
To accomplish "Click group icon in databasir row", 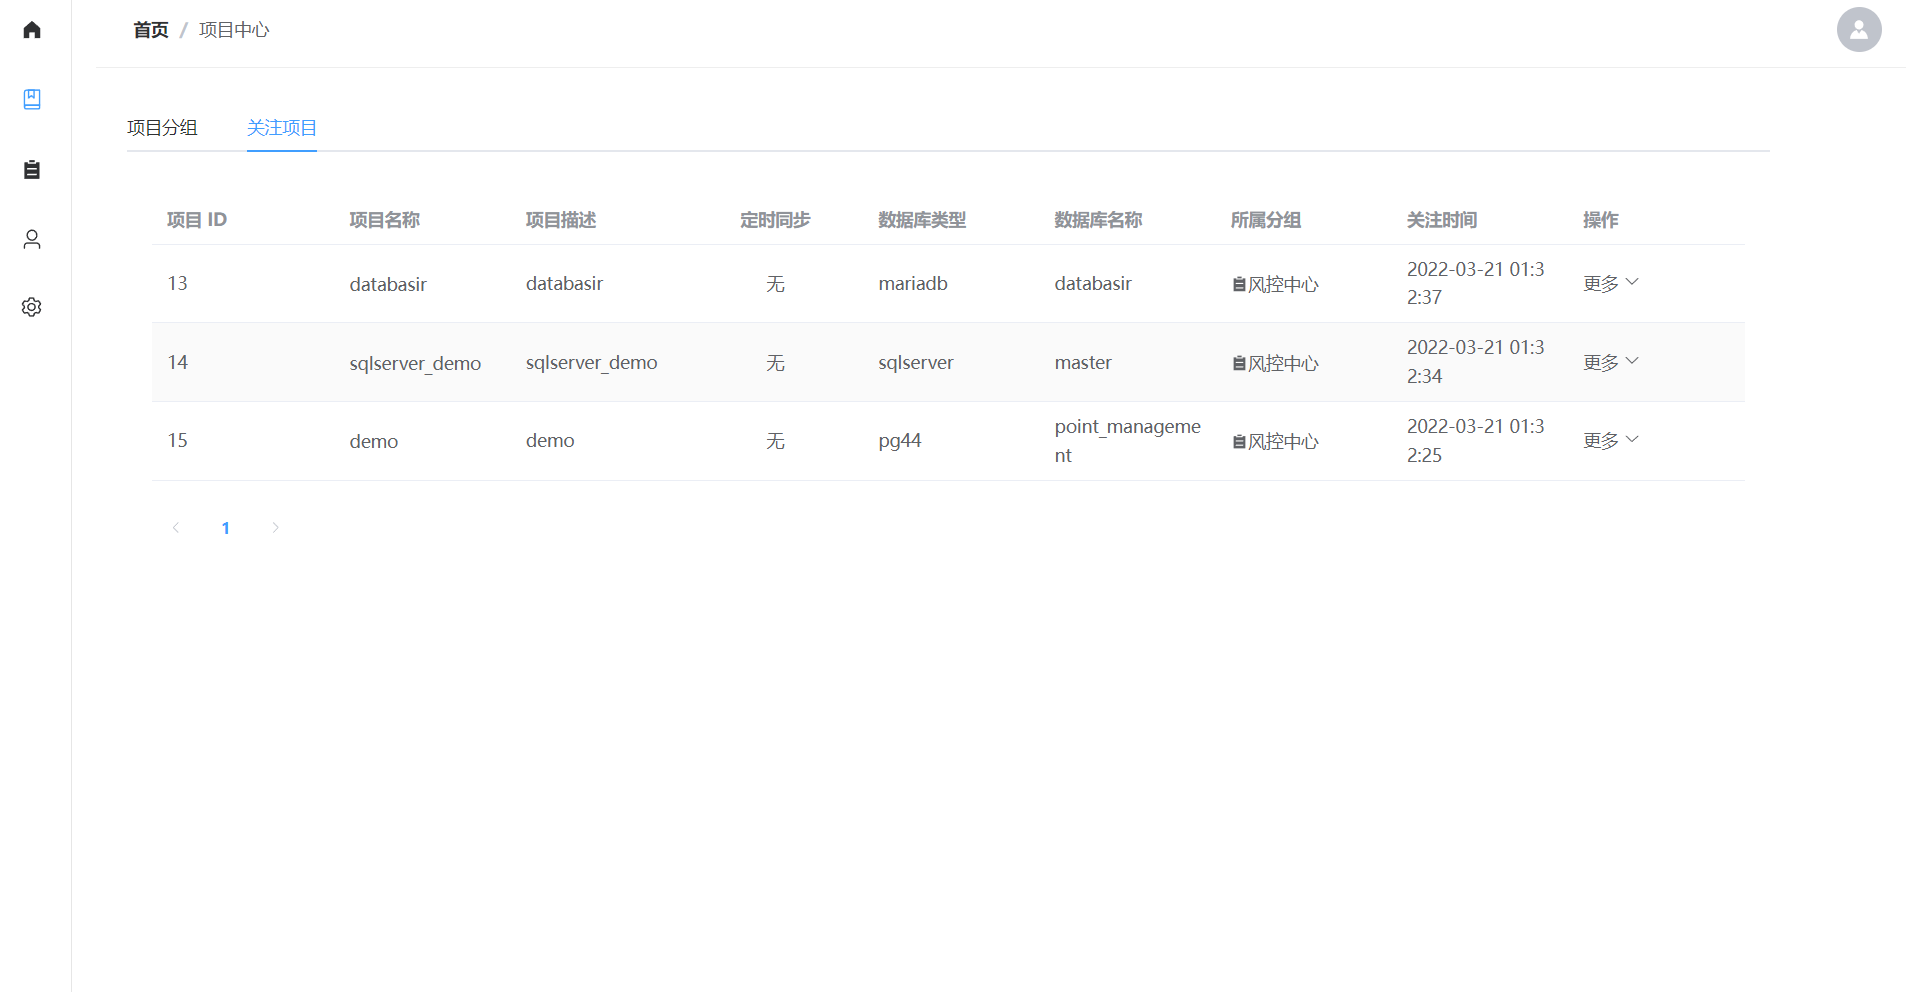I will click(1239, 285).
